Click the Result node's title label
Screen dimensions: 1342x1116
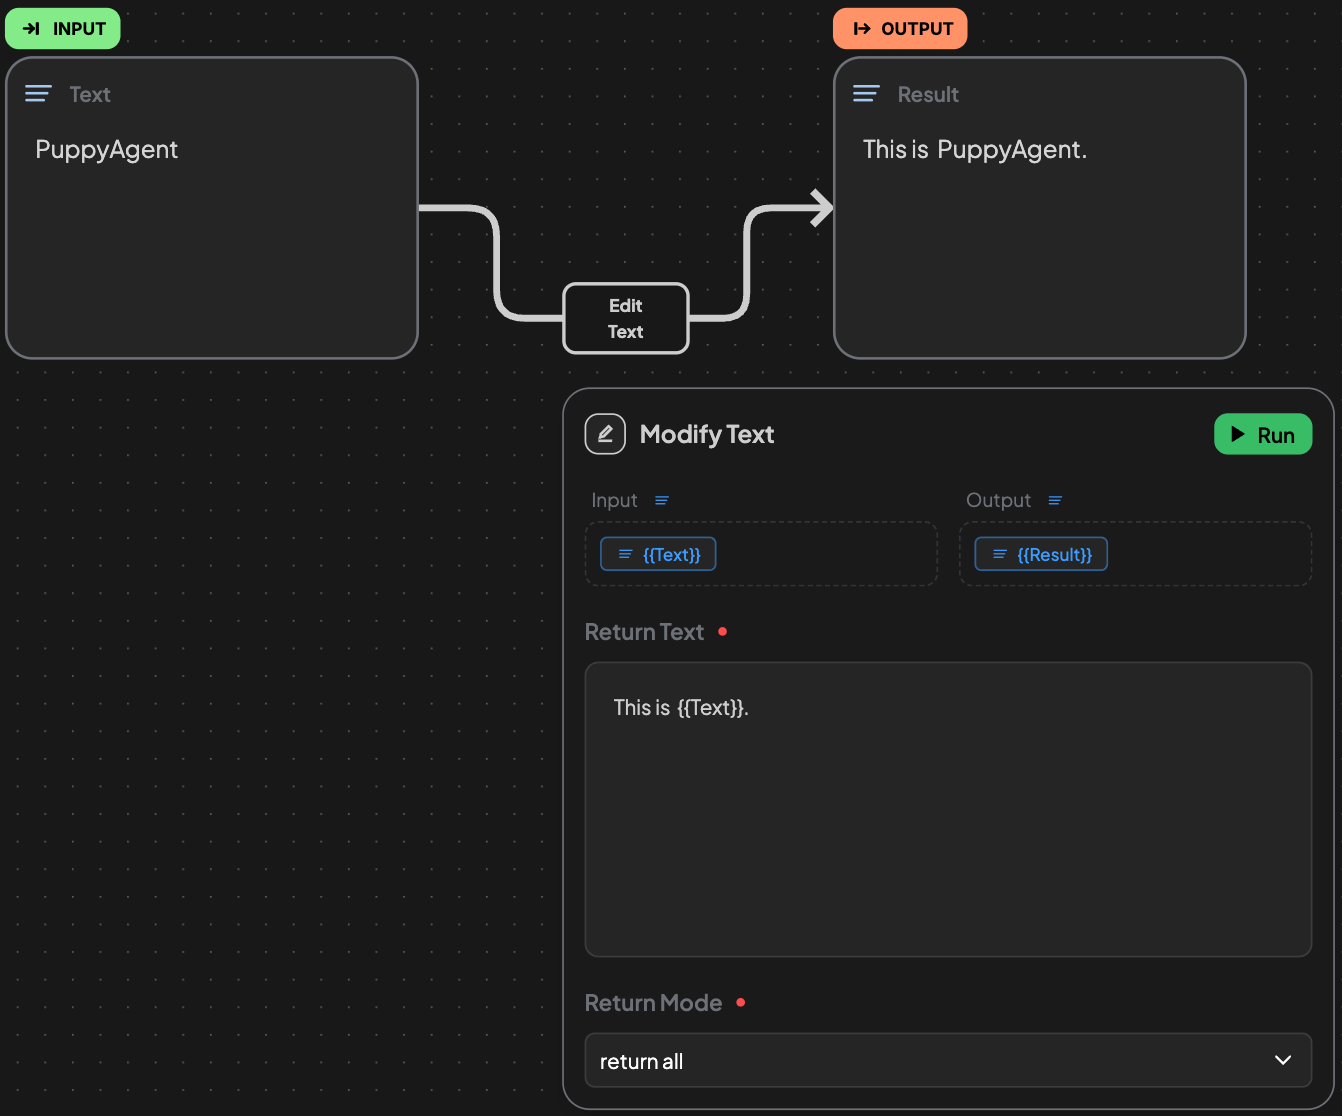pos(928,95)
